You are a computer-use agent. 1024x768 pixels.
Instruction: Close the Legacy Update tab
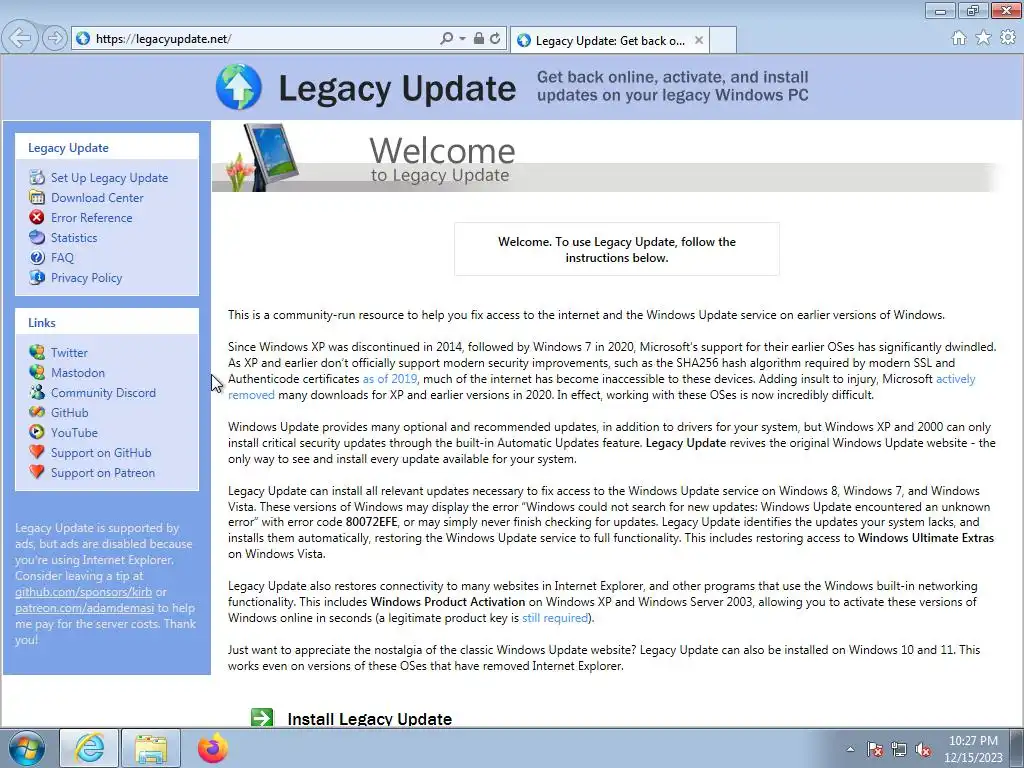(x=699, y=40)
